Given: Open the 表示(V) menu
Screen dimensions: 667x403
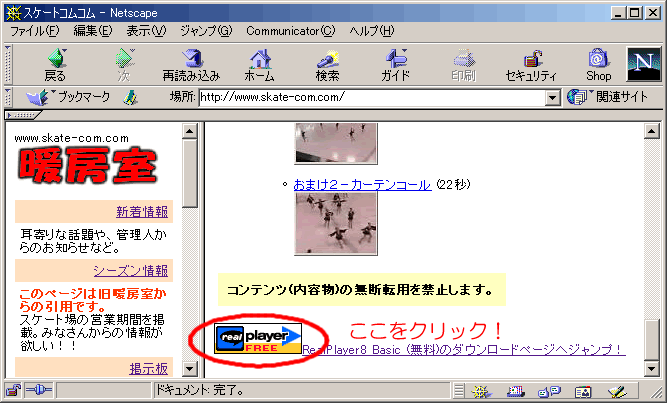Looking at the screenshot, I should 146,31.
